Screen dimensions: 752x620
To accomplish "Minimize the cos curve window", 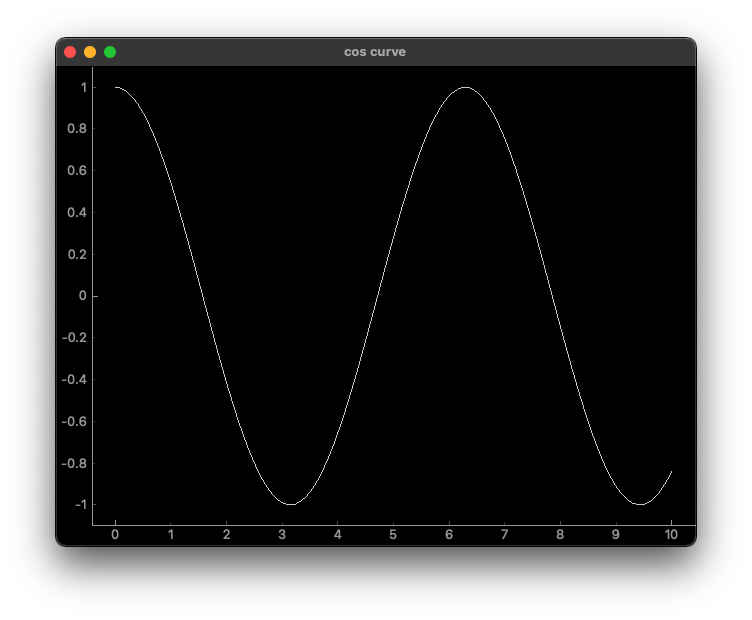I will 90,52.
